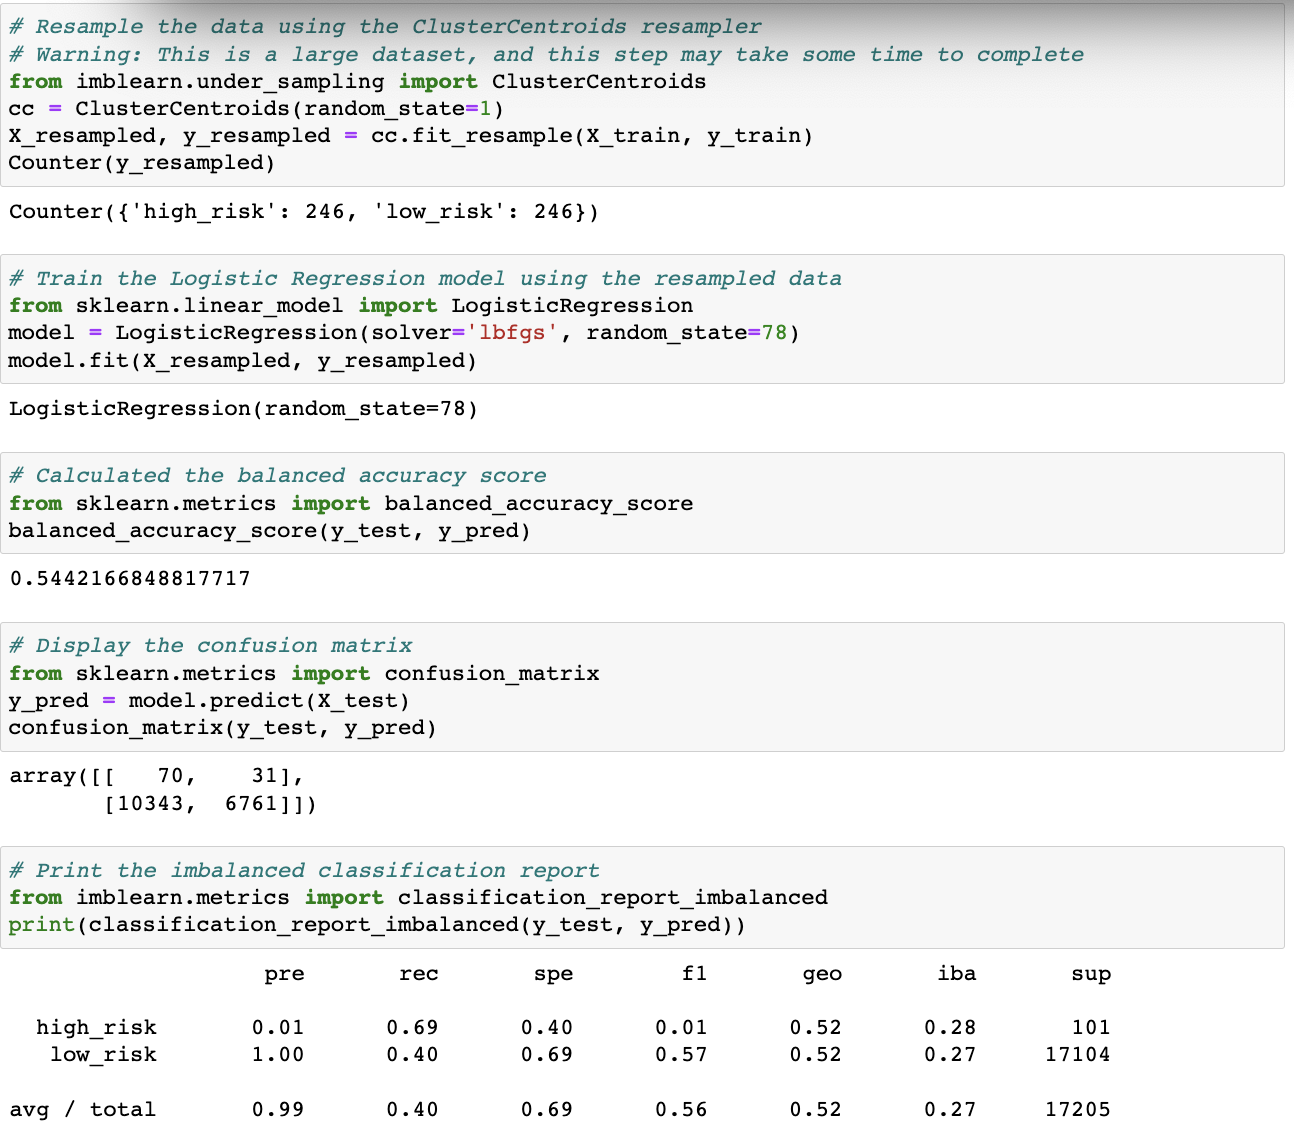Click the 'geo' column header in report
This screenshot has height=1146, width=1294.
coord(822,974)
